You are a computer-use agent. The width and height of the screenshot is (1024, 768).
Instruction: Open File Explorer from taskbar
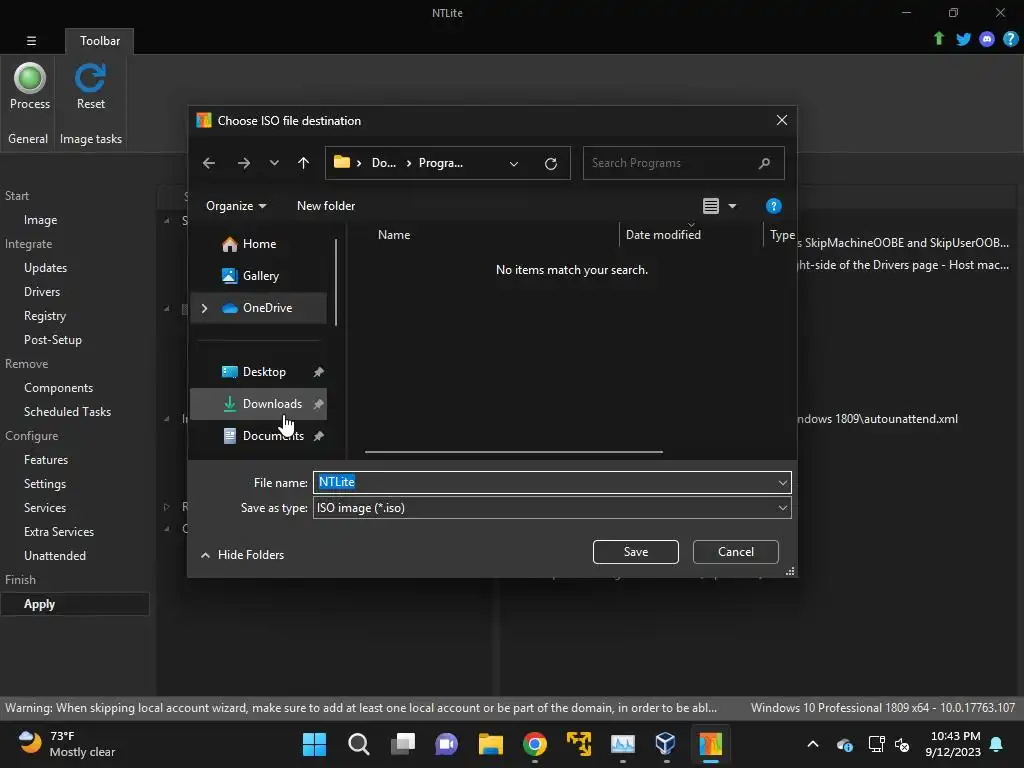[x=490, y=744]
